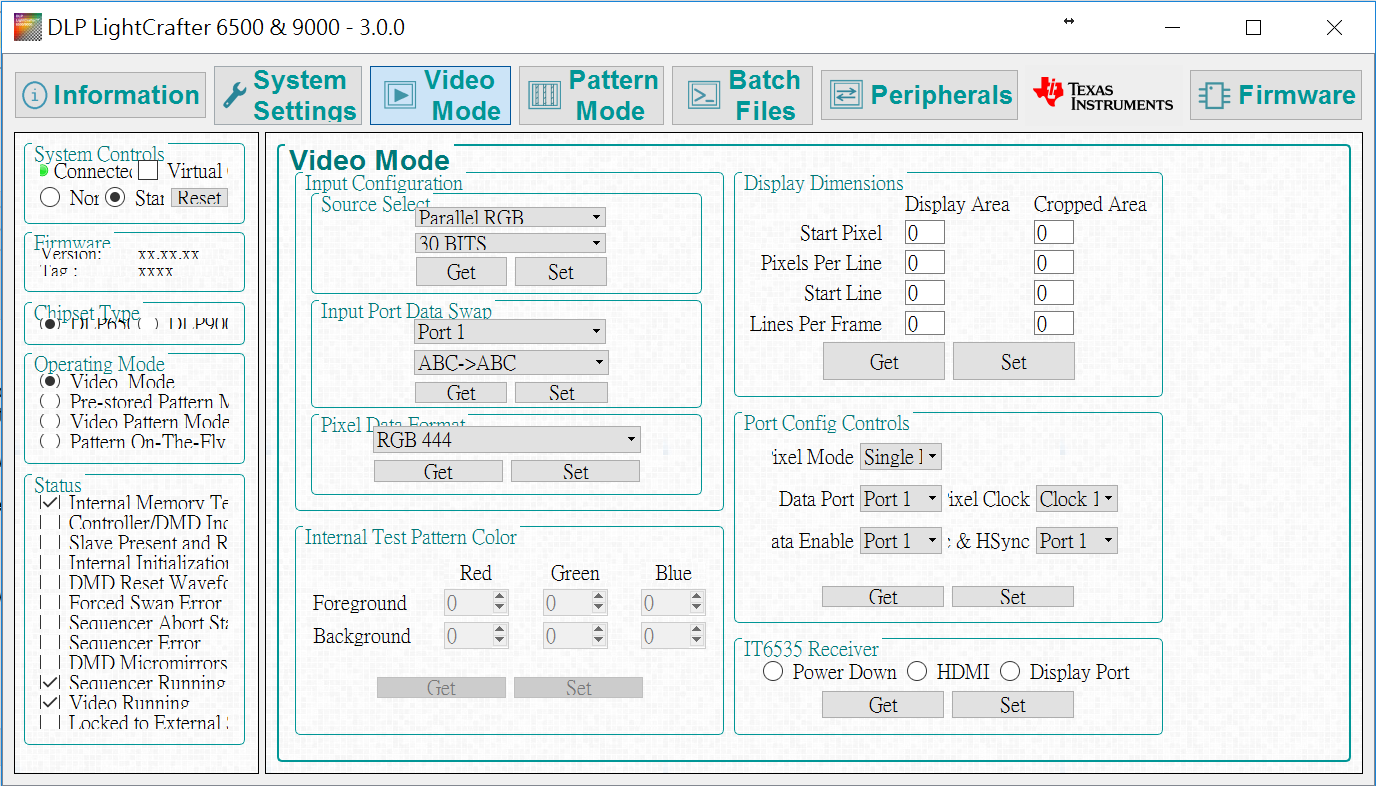1376x786 pixels.
Task: Click the Firmware chip icon
Action: [1215, 95]
